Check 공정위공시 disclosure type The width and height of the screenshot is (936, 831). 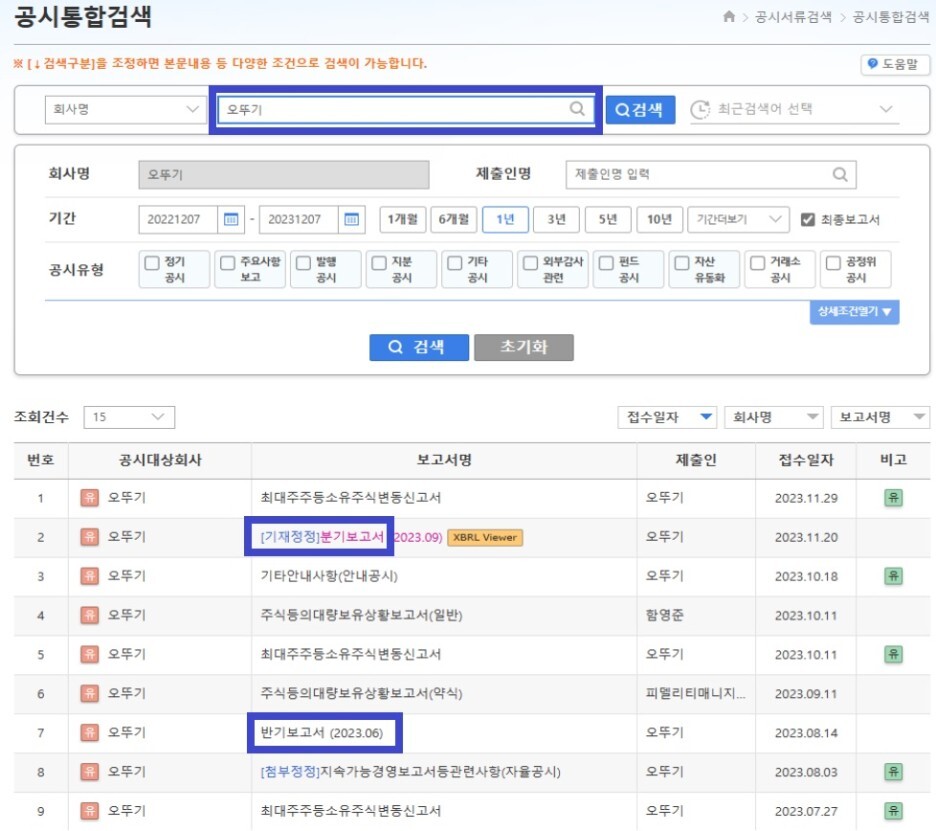tap(833, 263)
